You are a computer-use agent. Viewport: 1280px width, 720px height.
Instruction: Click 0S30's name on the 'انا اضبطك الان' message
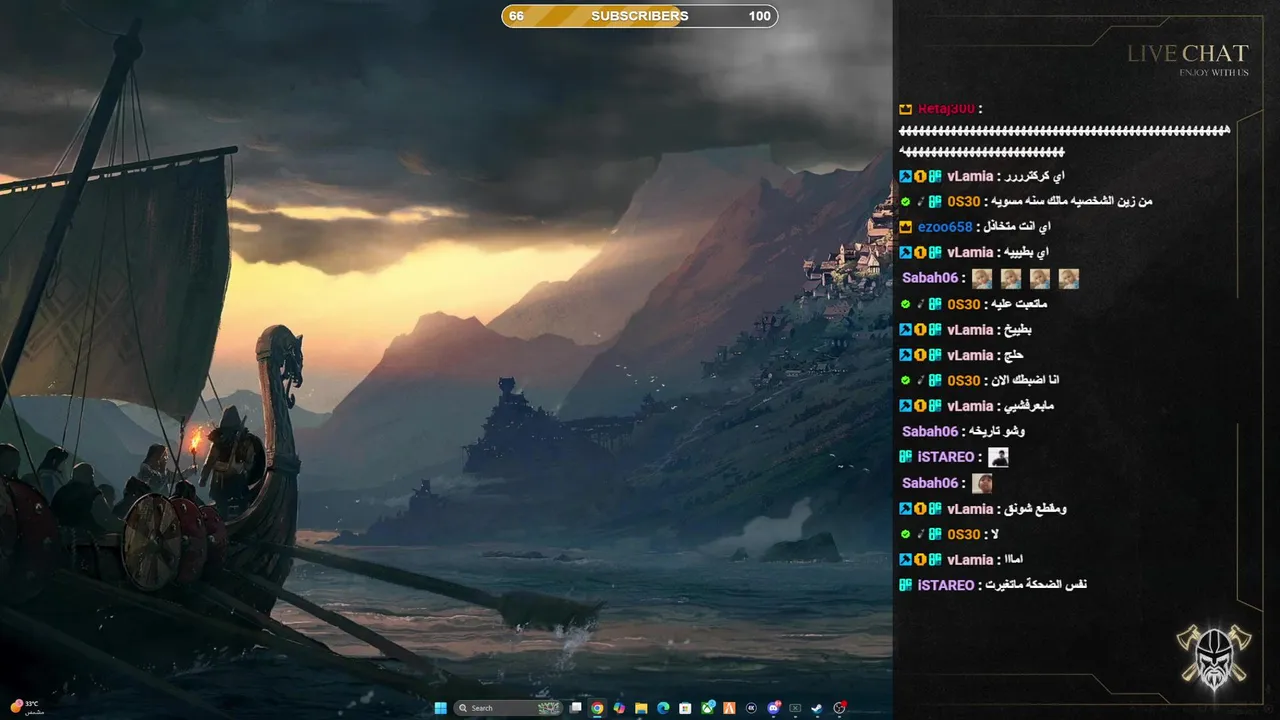point(964,381)
